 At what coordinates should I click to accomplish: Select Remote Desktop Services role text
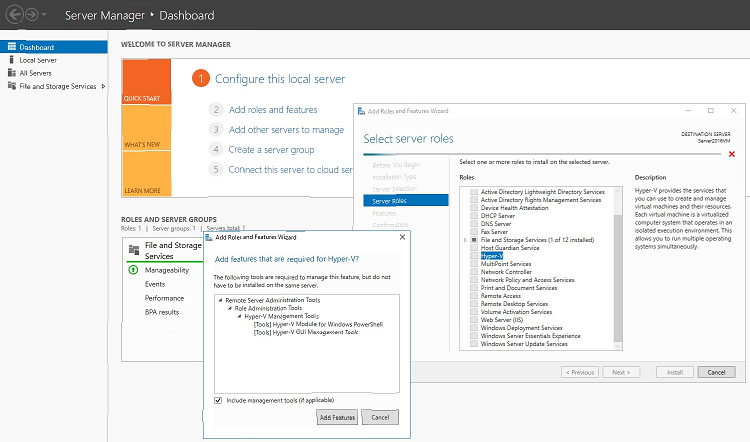[x=514, y=304]
